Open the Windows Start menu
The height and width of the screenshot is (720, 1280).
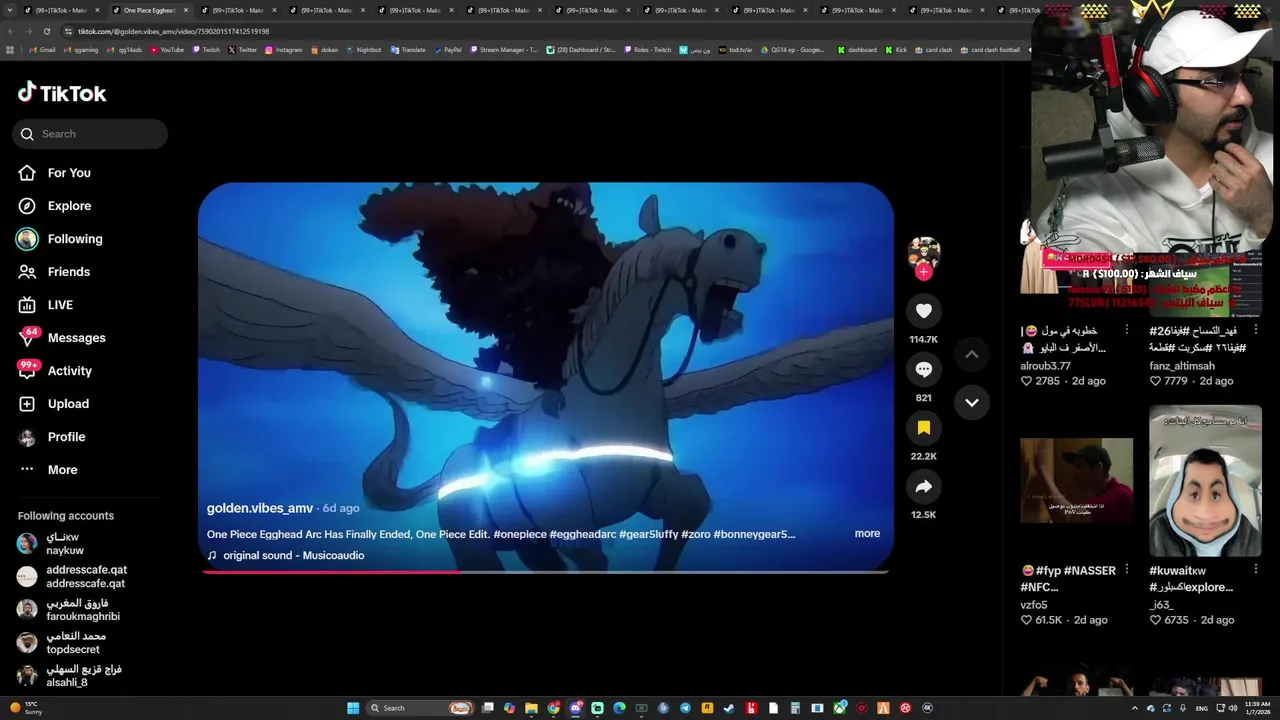(x=353, y=708)
